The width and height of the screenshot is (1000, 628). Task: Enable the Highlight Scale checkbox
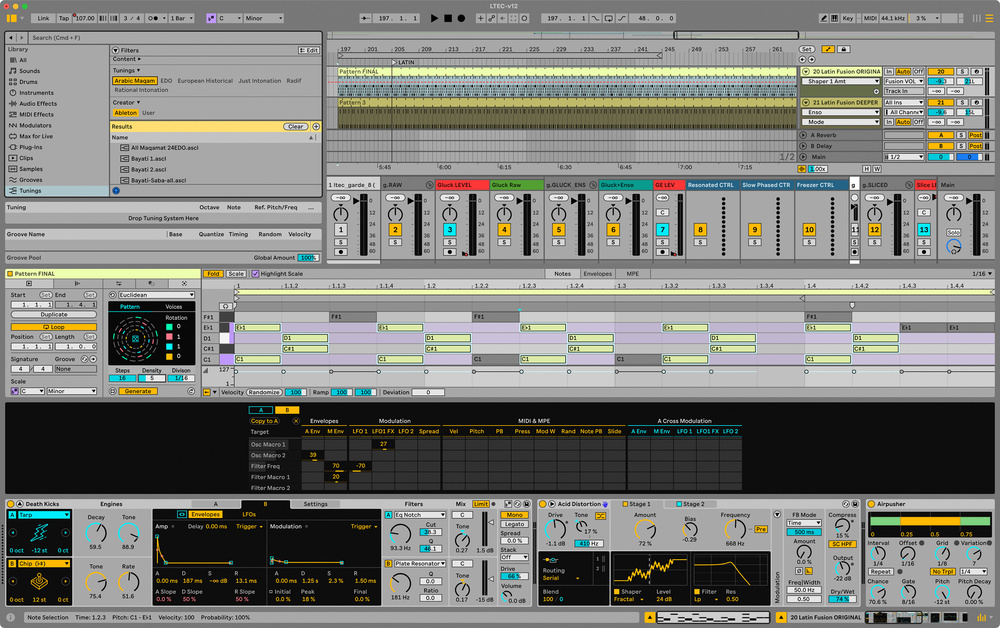[255, 271]
